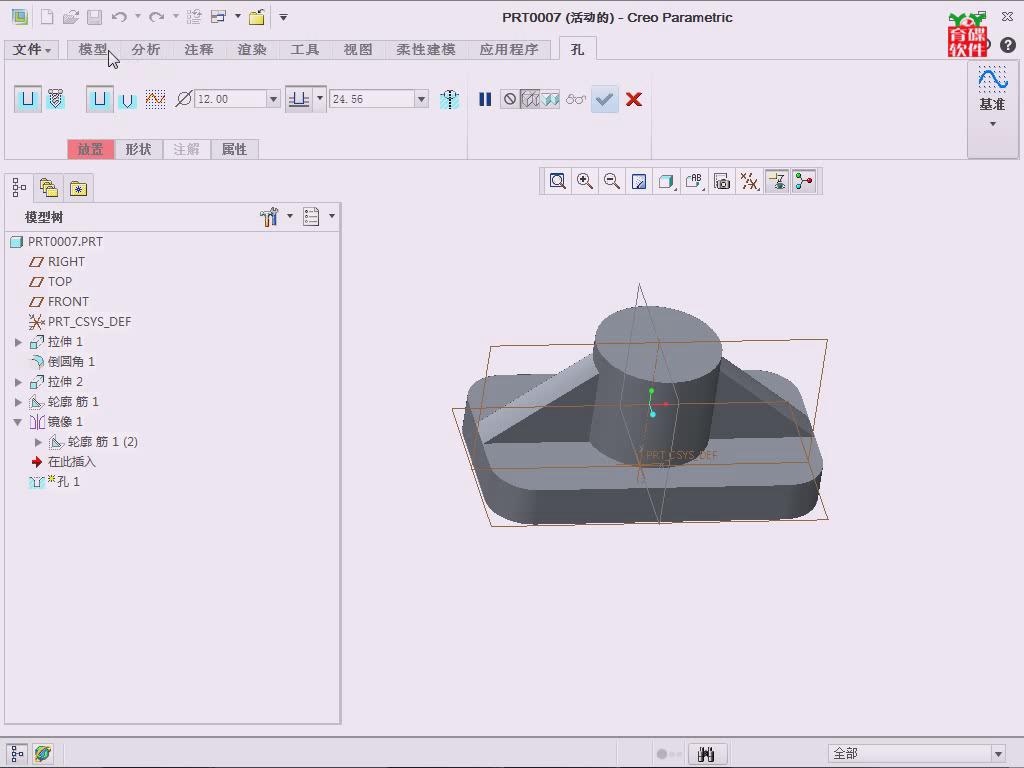
Task: Click the zoom out magnifier icon
Action: [612, 182]
